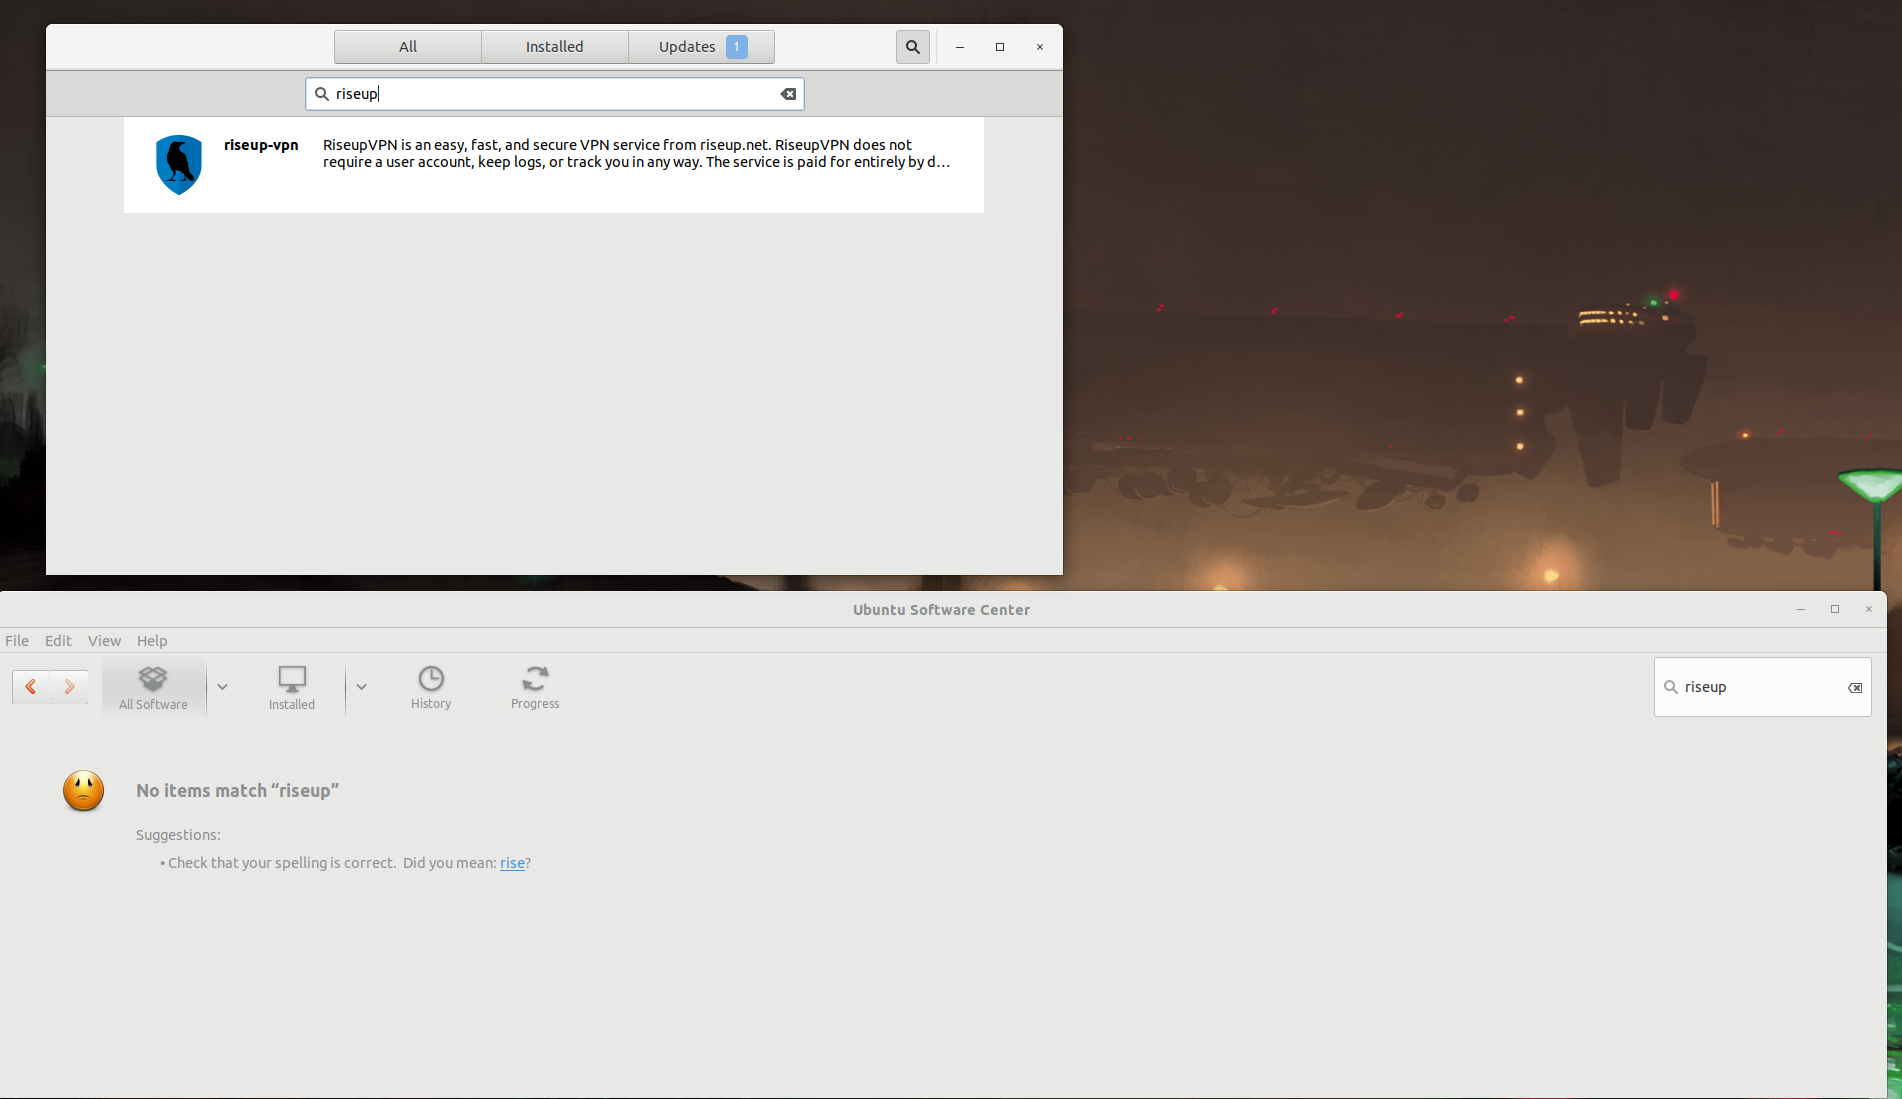The height and width of the screenshot is (1099, 1902).
Task: Open the View menu in Ubuntu Software Center
Action: 104,641
